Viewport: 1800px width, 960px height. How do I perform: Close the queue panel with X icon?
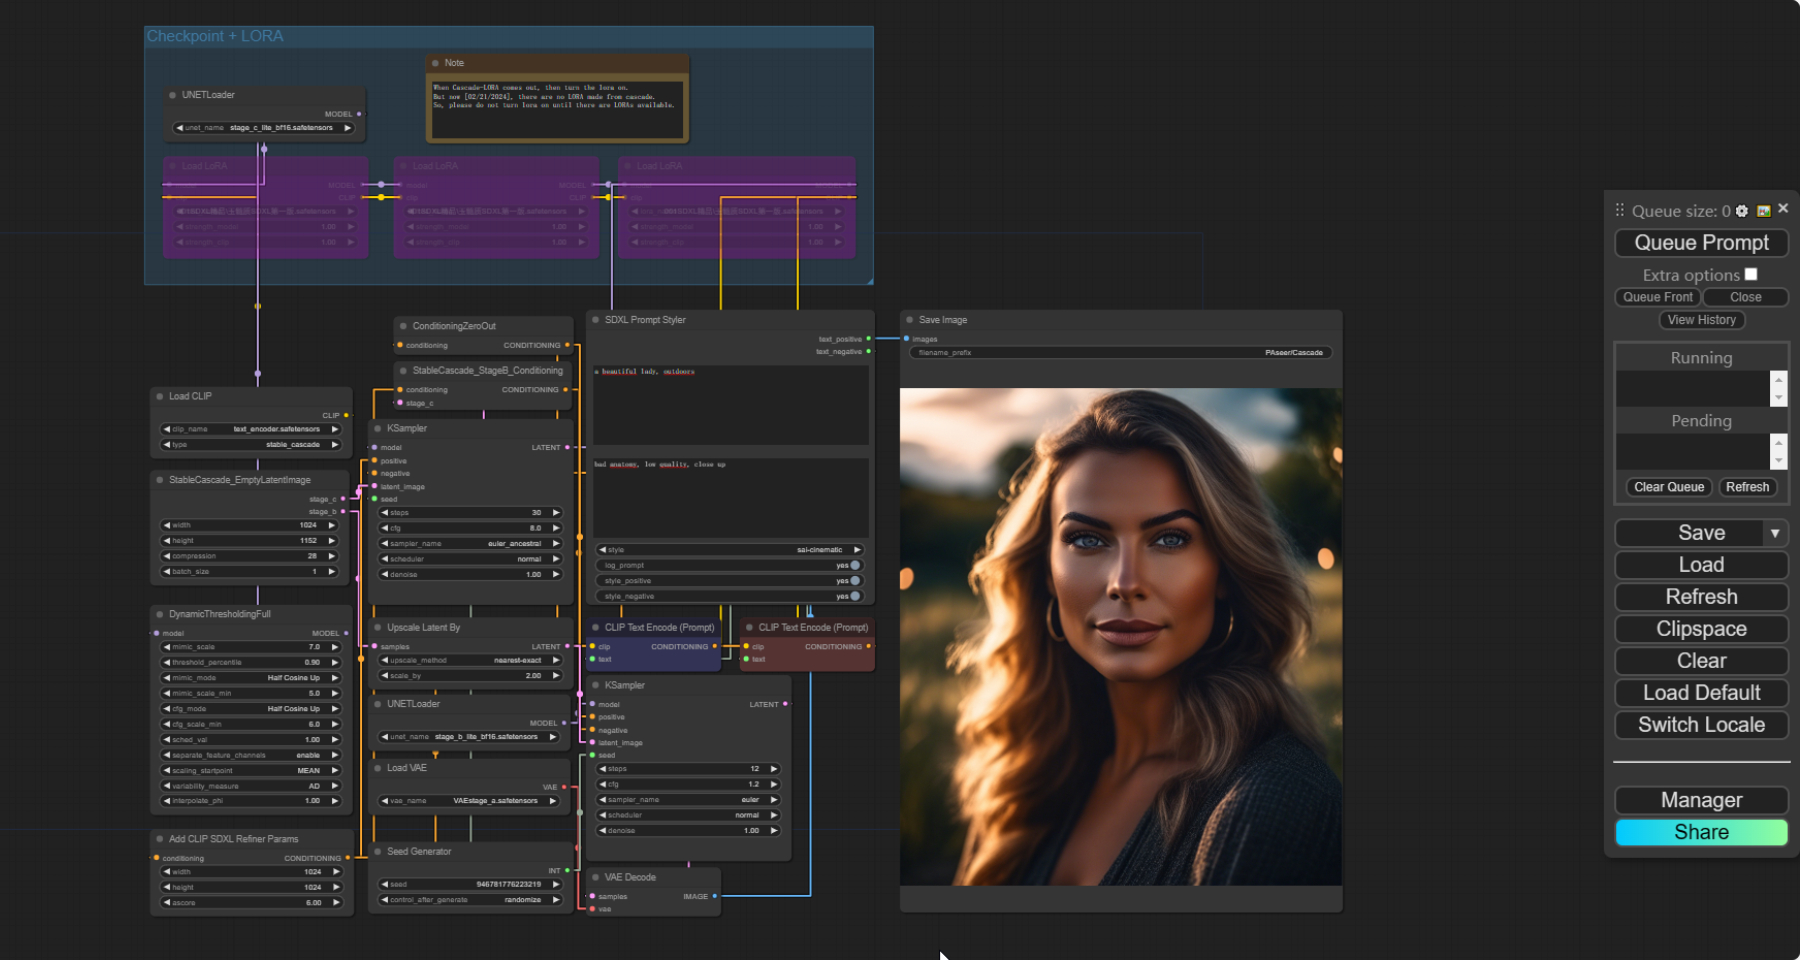coord(1783,209)
